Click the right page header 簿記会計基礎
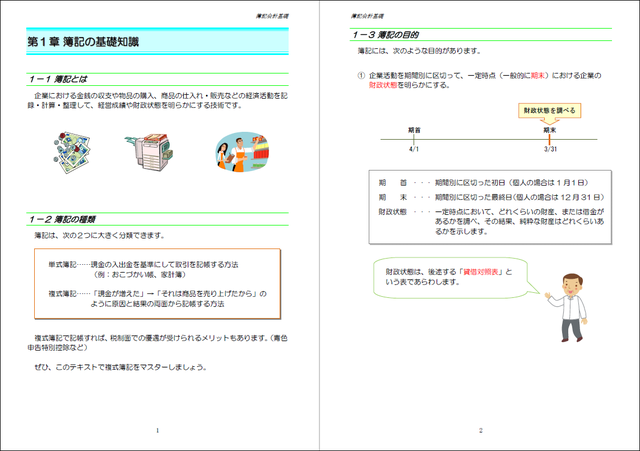Screen dimensions: 640x451 pos(367,16)
